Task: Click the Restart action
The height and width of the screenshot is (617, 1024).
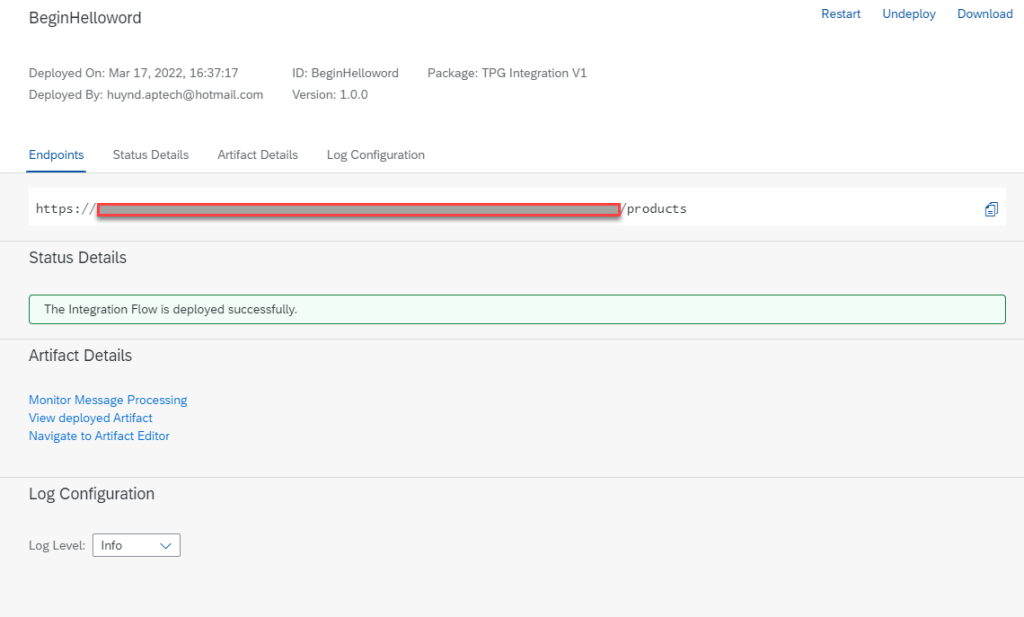Action: (840, 14)
